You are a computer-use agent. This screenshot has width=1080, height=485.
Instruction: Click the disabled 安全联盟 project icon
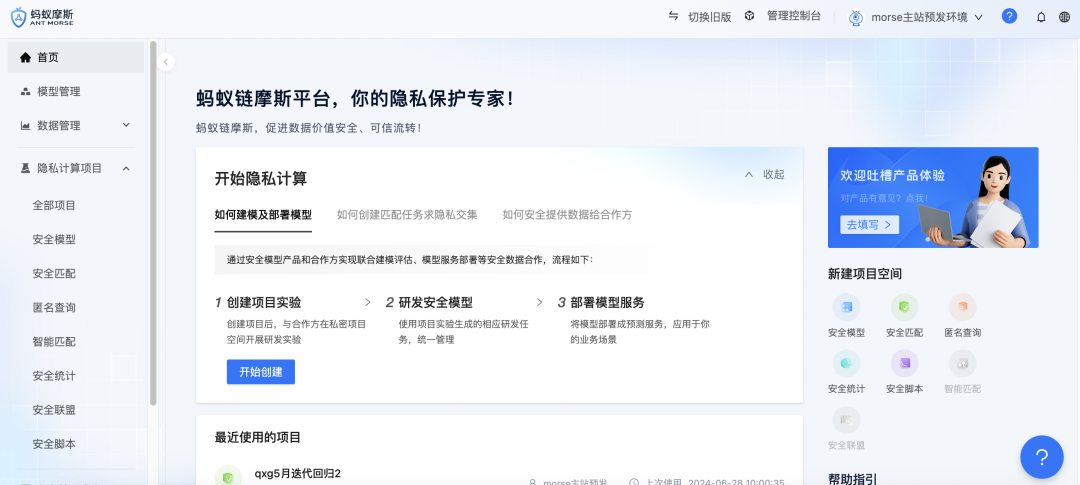(x=846, y=420)
